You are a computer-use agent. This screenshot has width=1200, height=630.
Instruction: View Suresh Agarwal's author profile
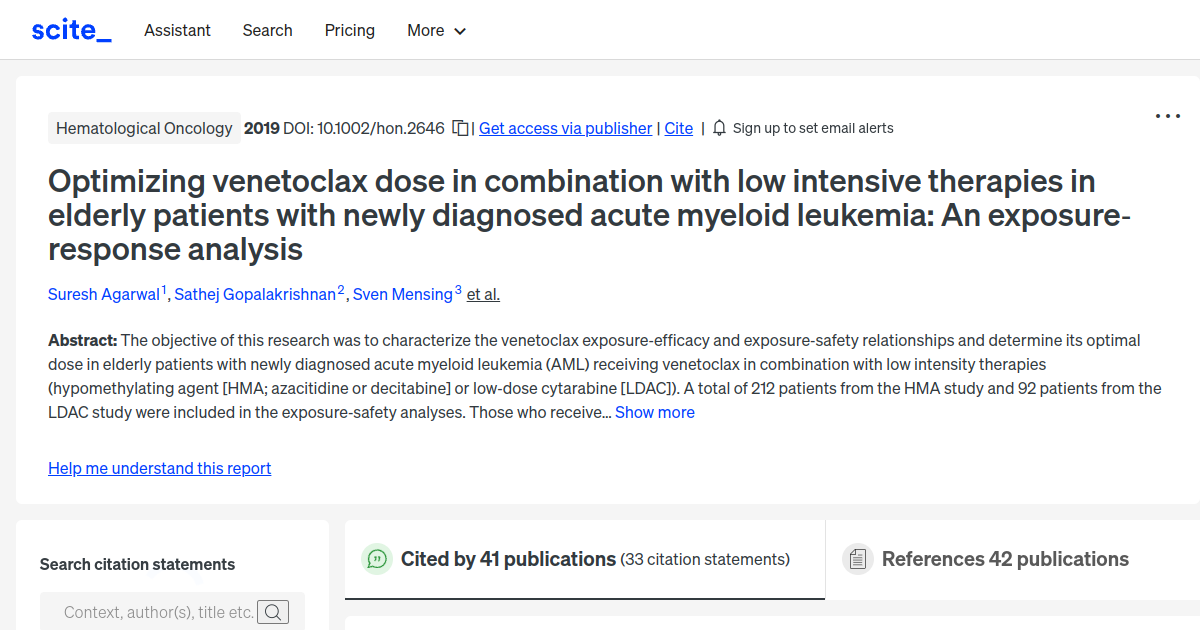click(x=104, y=294)
